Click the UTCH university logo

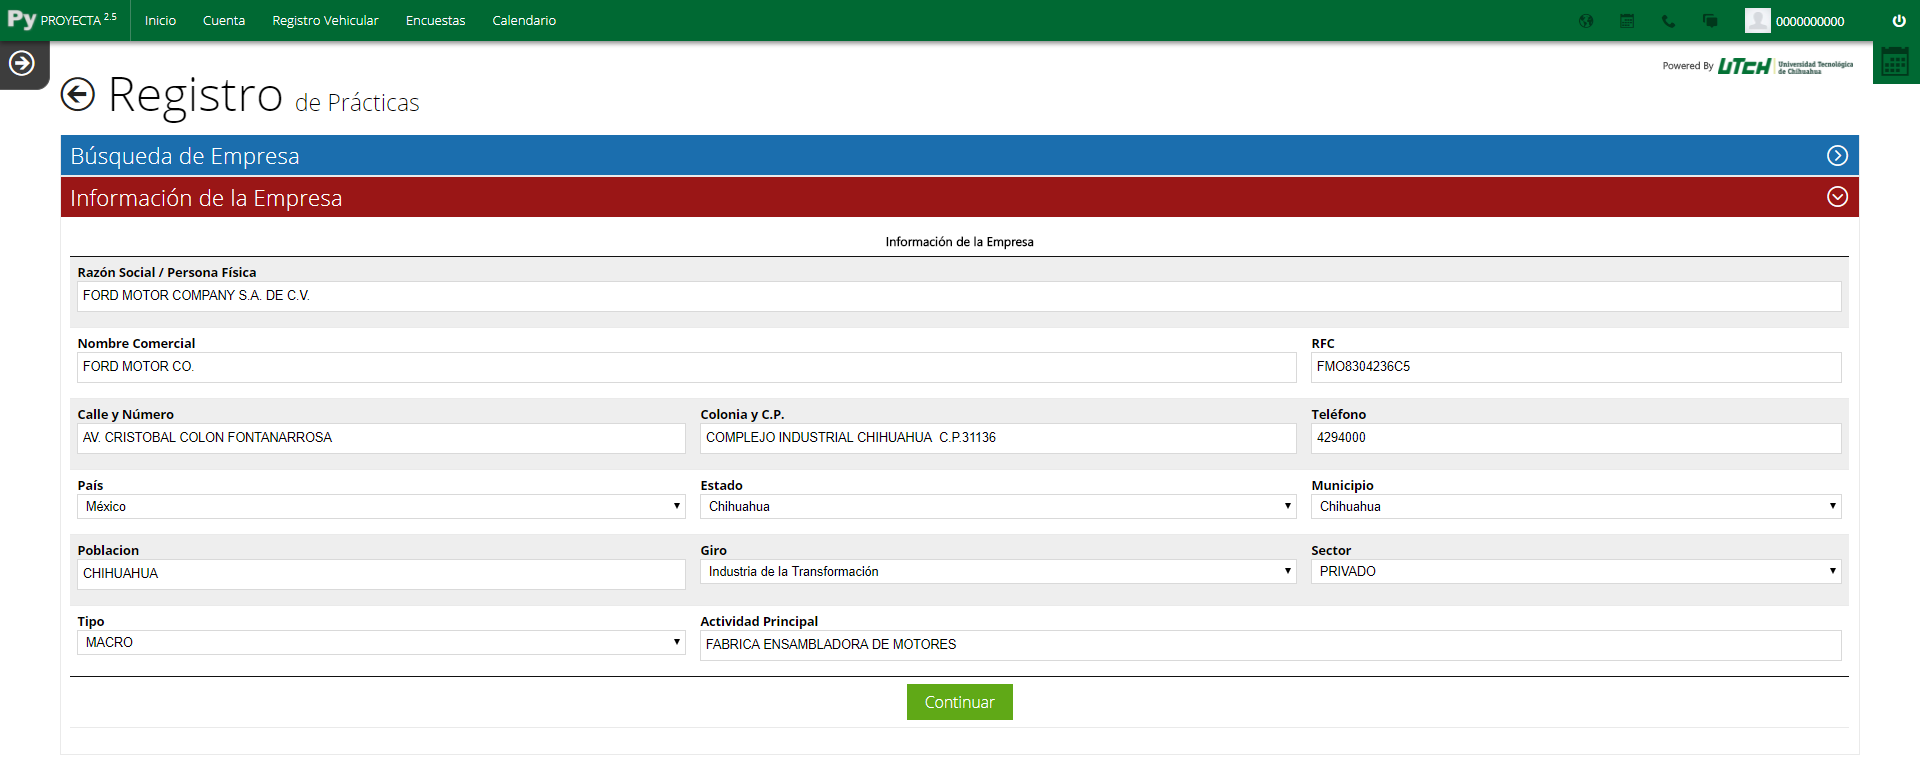[x=1785, y=66]
